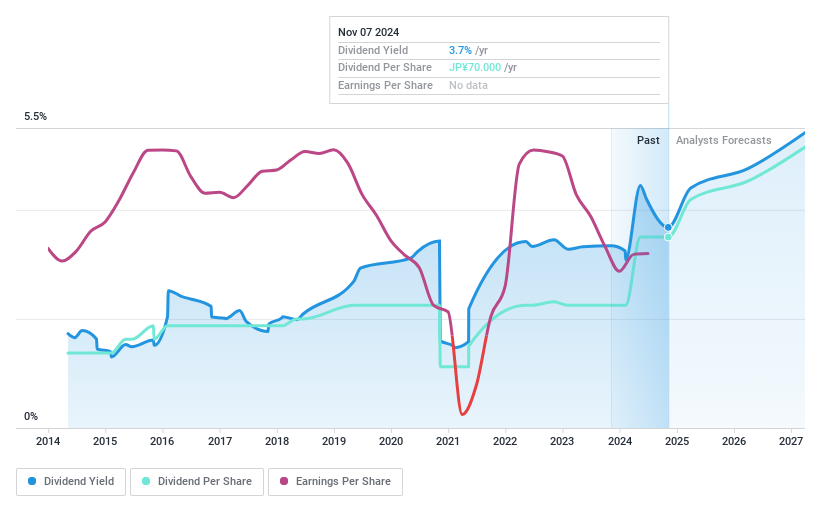
Task: Click the 3.7% dividend yield value
Action: (x=460, y=50)
